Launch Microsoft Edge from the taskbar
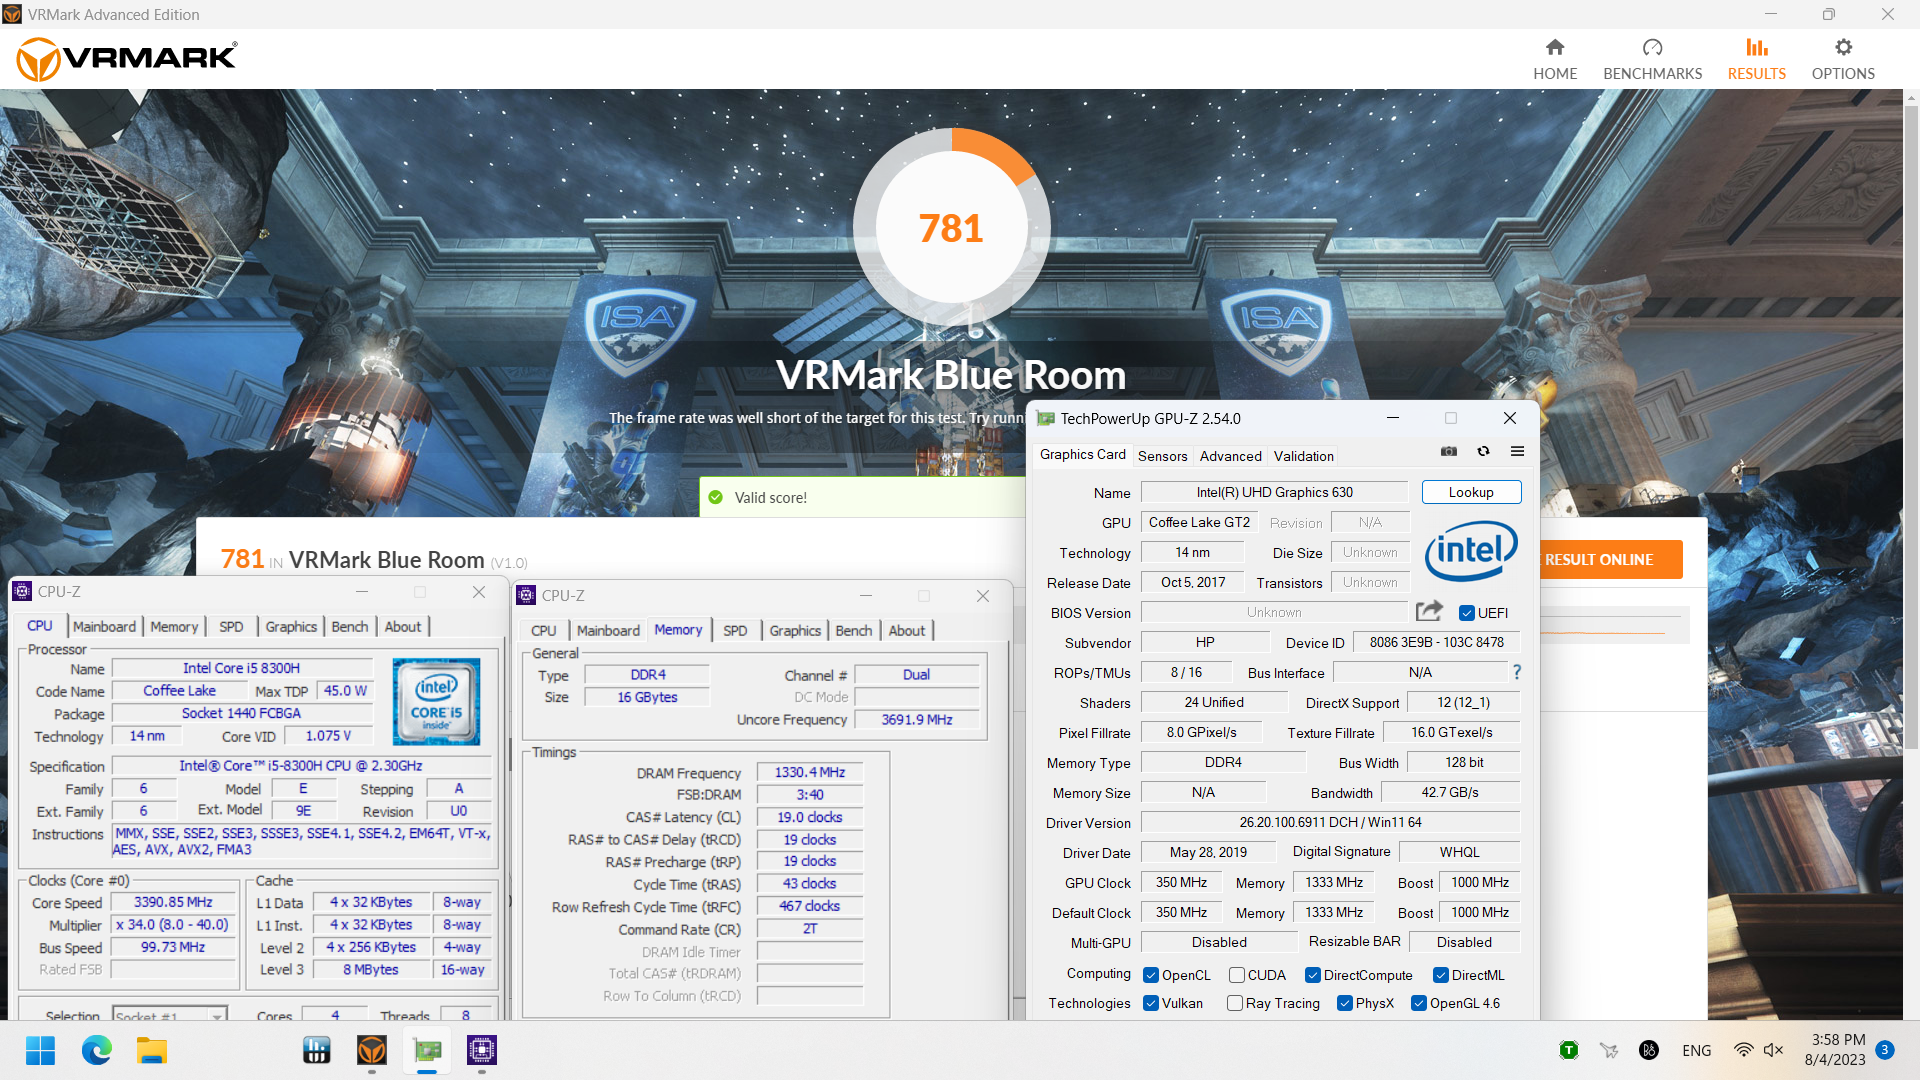Image resolution: width=1920 pixels, height=1080 pixels. point(96,1050)
